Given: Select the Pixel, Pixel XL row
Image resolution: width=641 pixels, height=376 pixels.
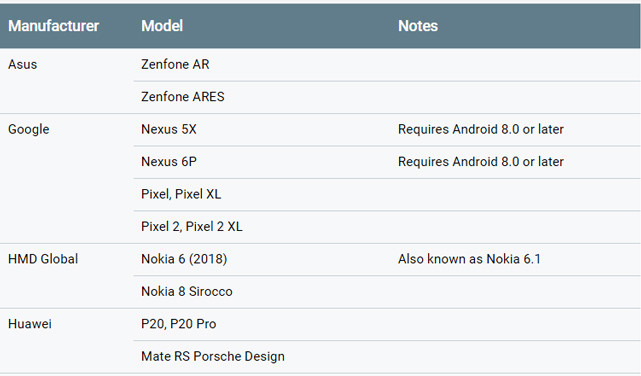Looking at the screenshot, I should (387, 195).
